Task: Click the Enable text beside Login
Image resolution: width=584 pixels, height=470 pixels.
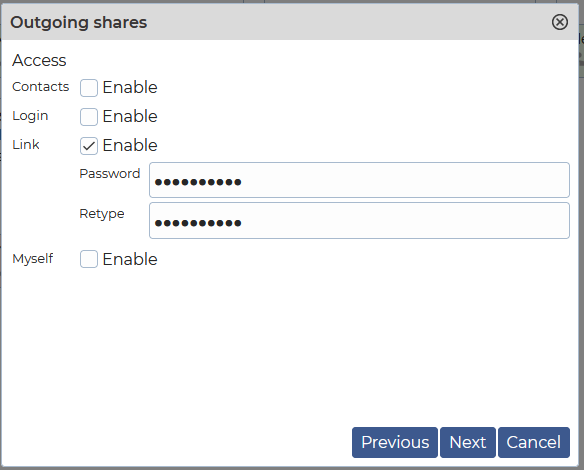Action: point(130,117)
